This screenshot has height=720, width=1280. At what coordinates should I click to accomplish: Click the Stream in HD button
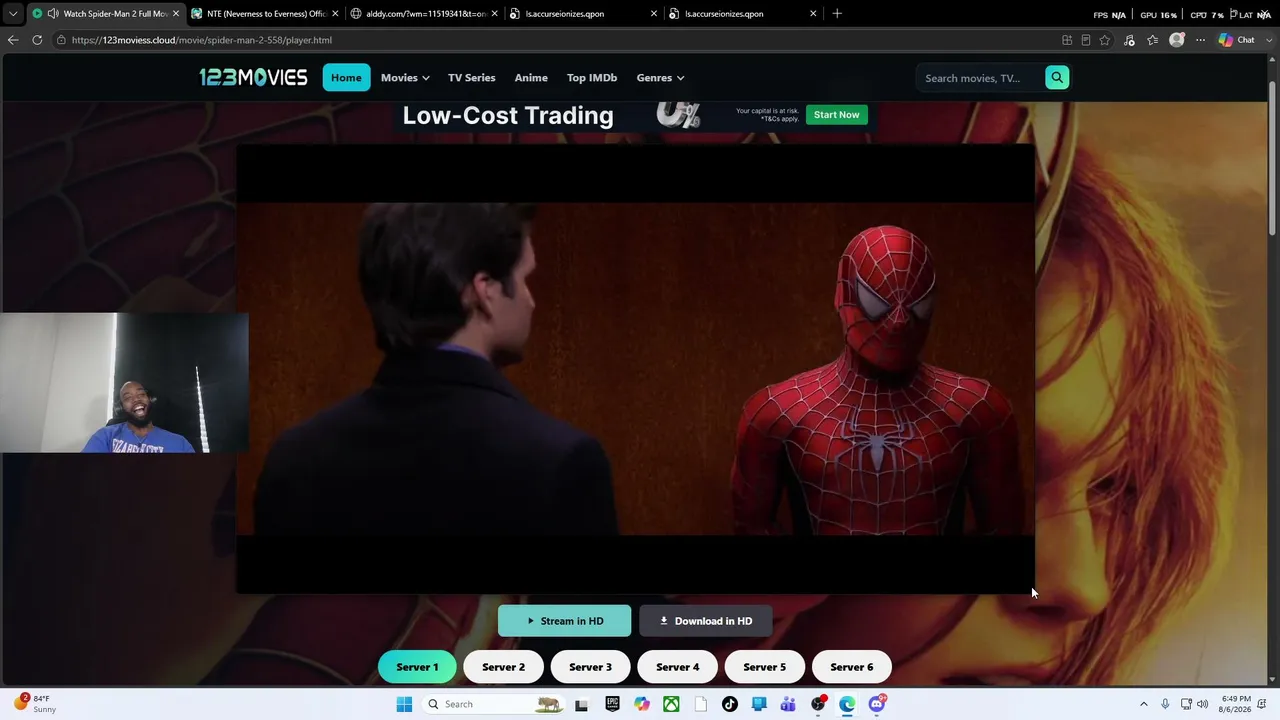coord(565,621)
